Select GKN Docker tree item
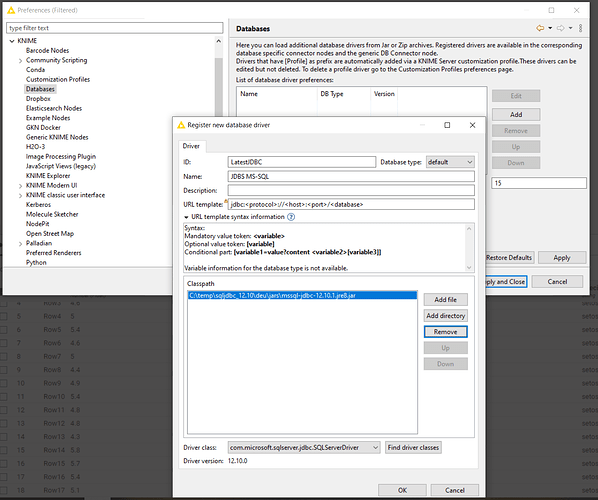Screen dimensions: 598x500 [x=43, y=128]
